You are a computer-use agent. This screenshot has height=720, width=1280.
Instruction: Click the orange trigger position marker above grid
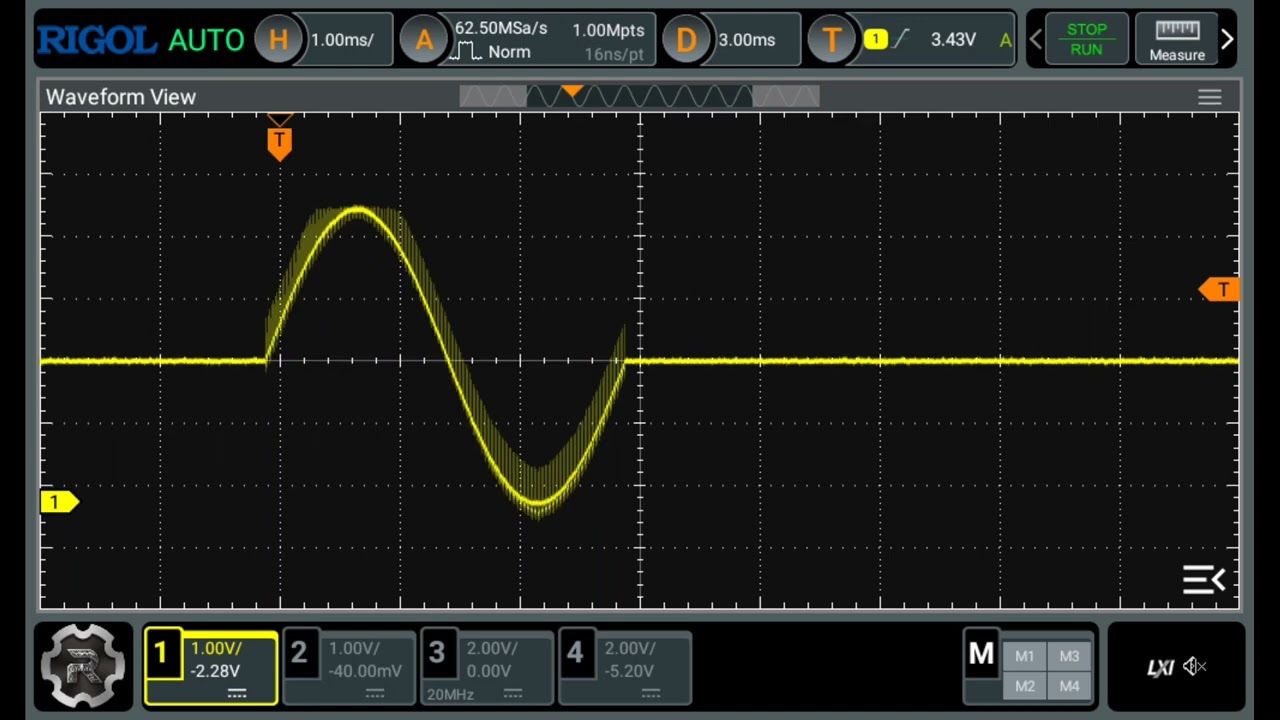point(279,140)
